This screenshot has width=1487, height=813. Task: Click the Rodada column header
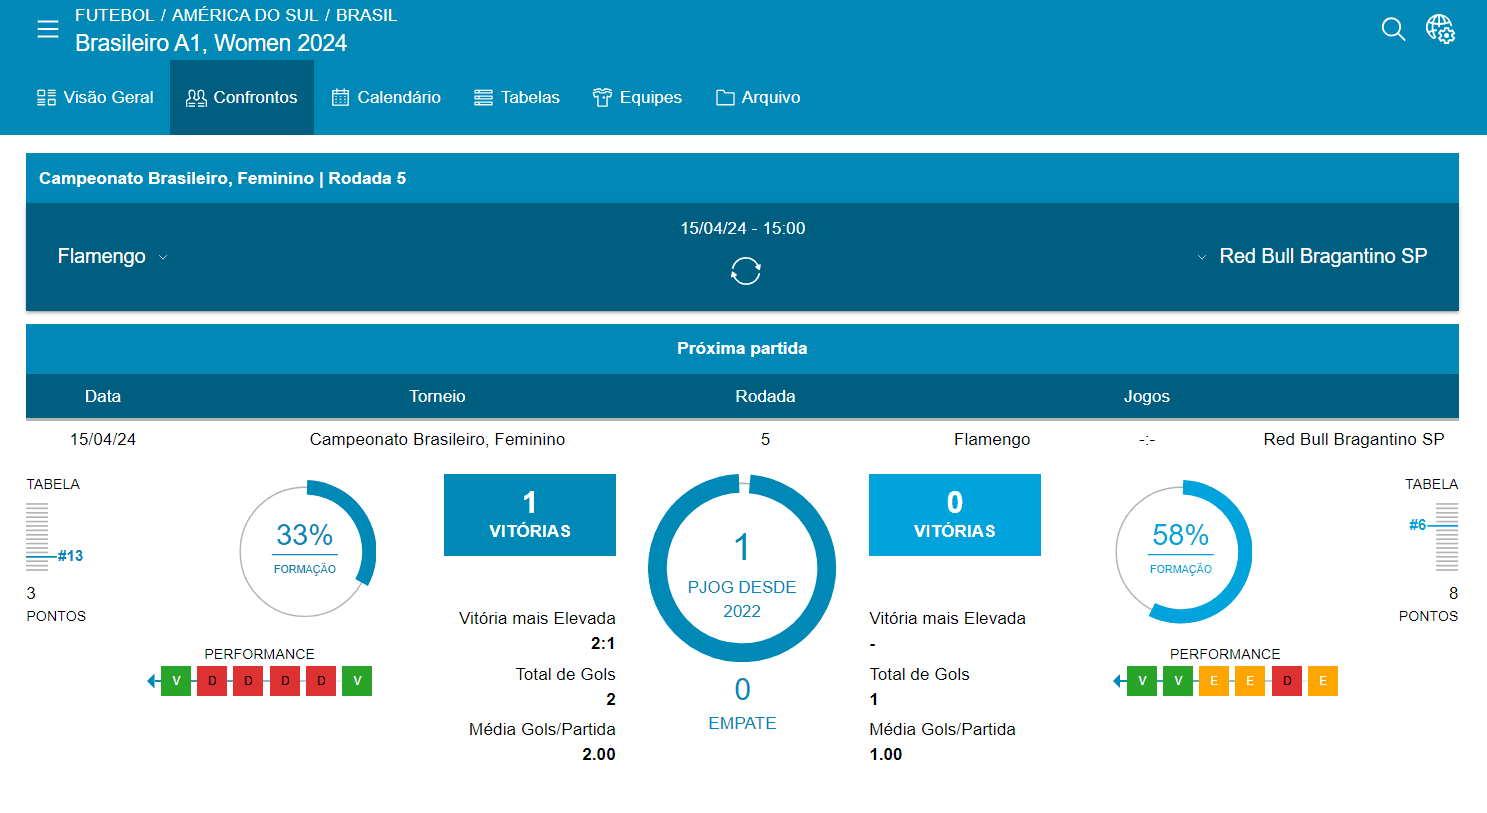(x=765, y=396)
